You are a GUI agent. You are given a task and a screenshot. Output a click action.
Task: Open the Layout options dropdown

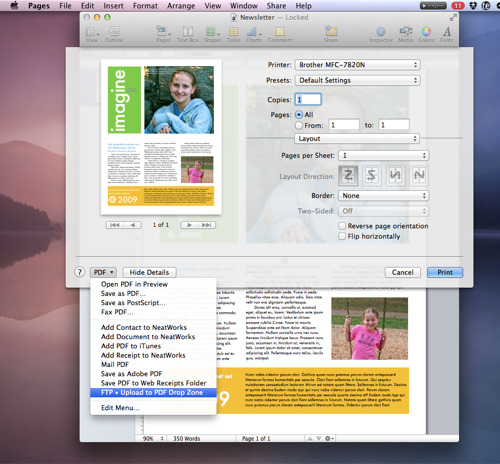(357, 138)
